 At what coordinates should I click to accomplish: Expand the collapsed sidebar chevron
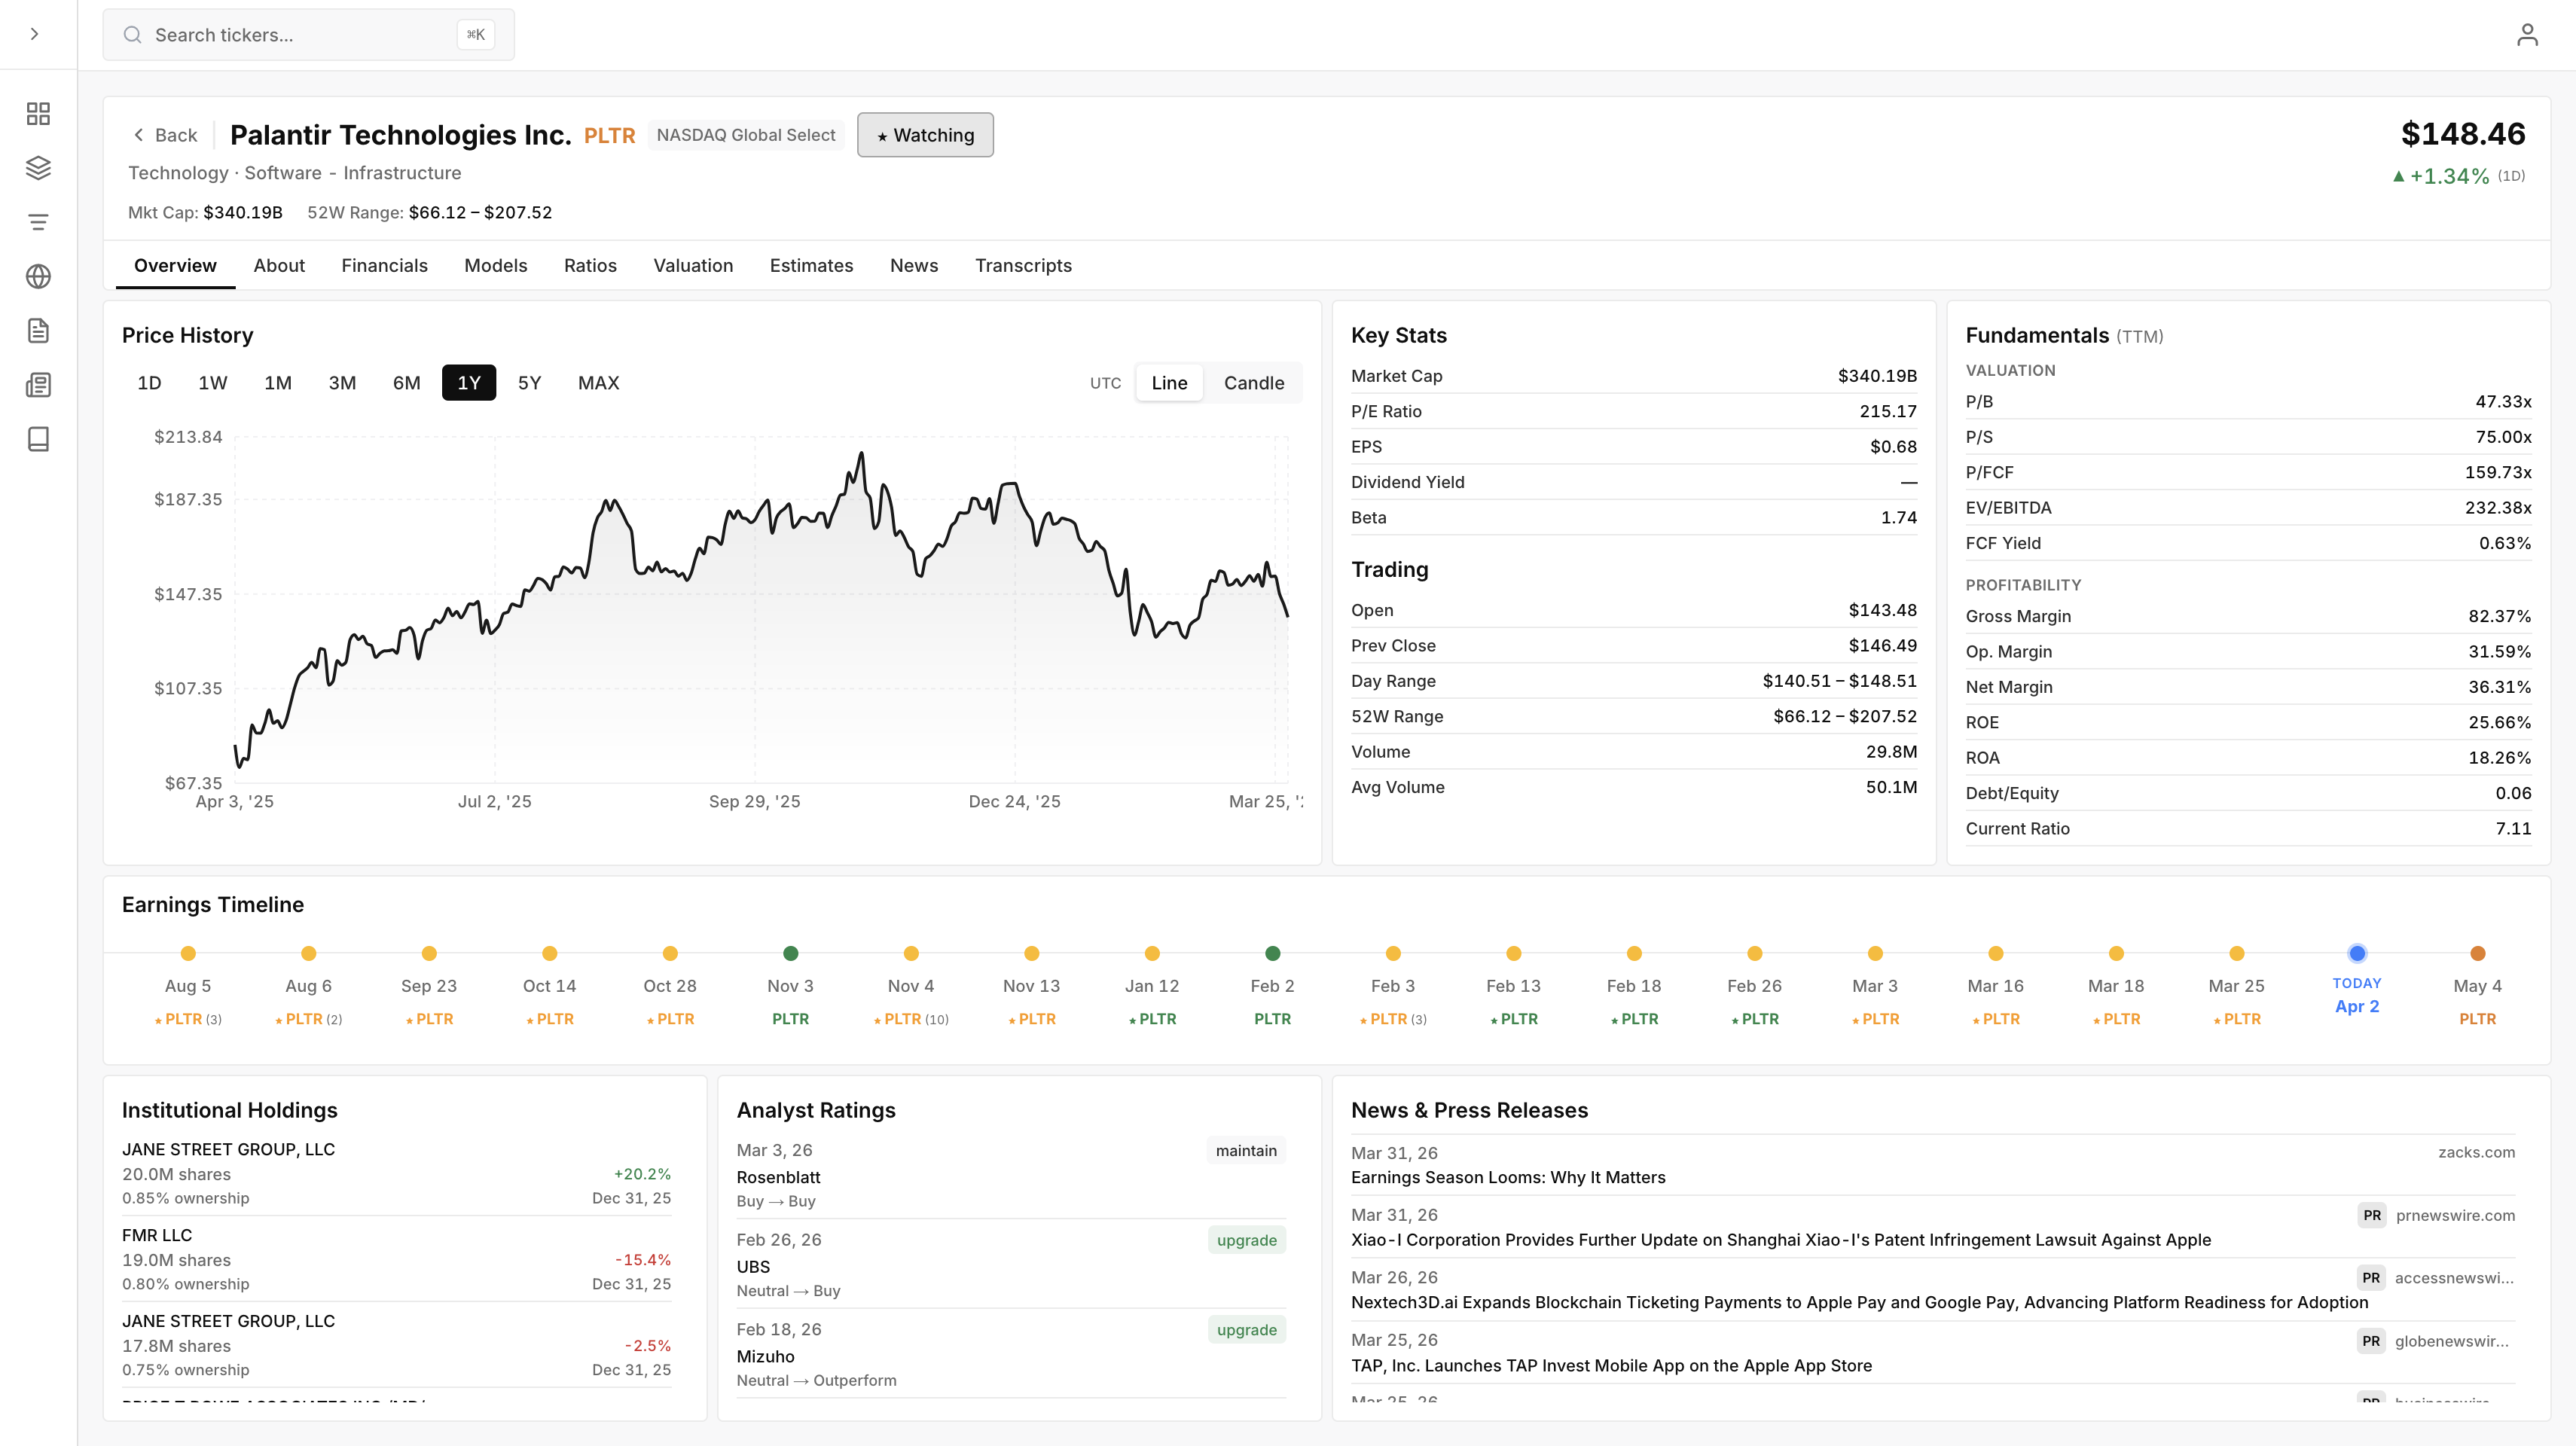35,34
